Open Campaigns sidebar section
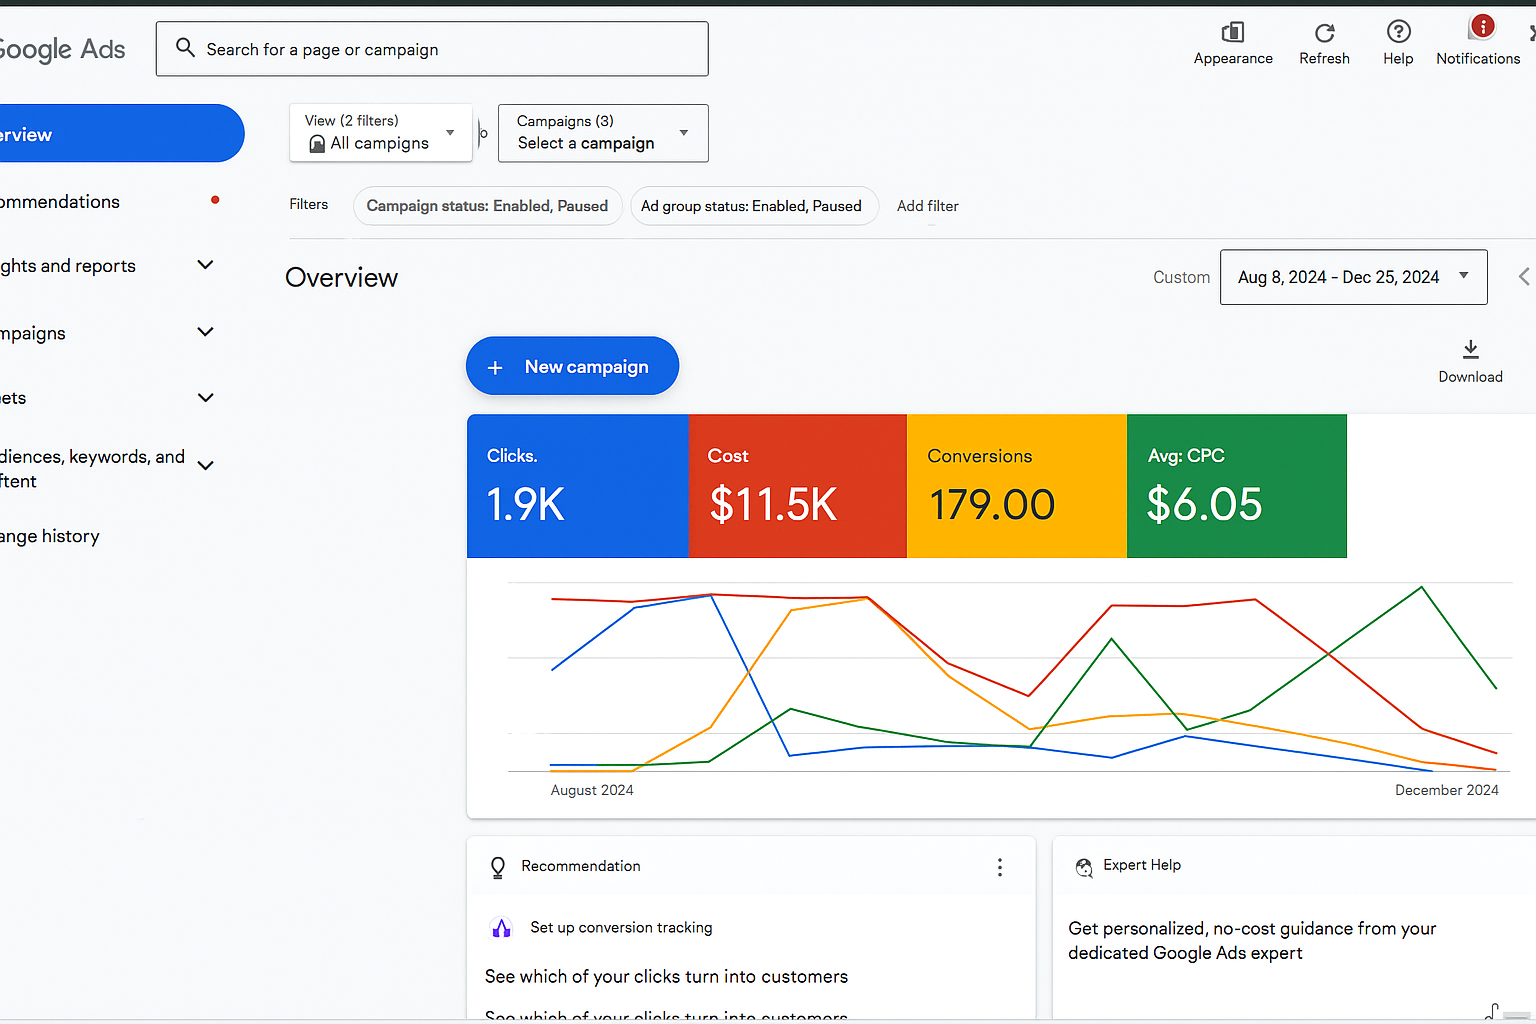 33,333
